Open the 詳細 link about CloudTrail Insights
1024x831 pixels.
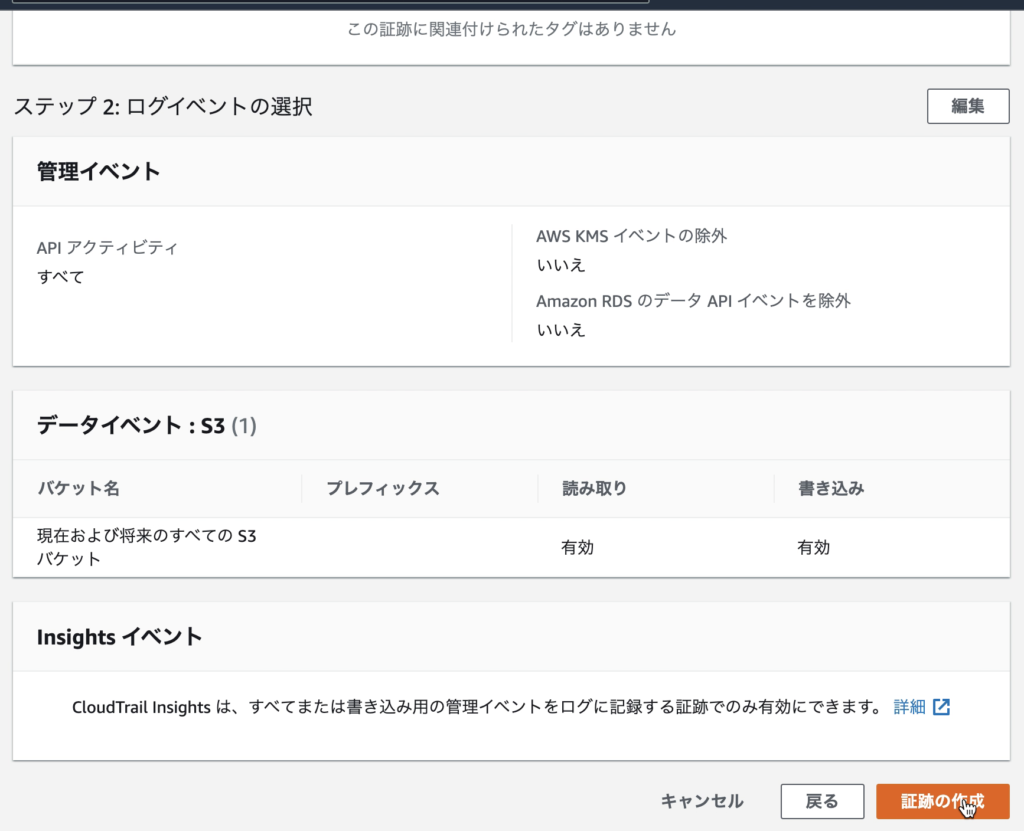910,707
